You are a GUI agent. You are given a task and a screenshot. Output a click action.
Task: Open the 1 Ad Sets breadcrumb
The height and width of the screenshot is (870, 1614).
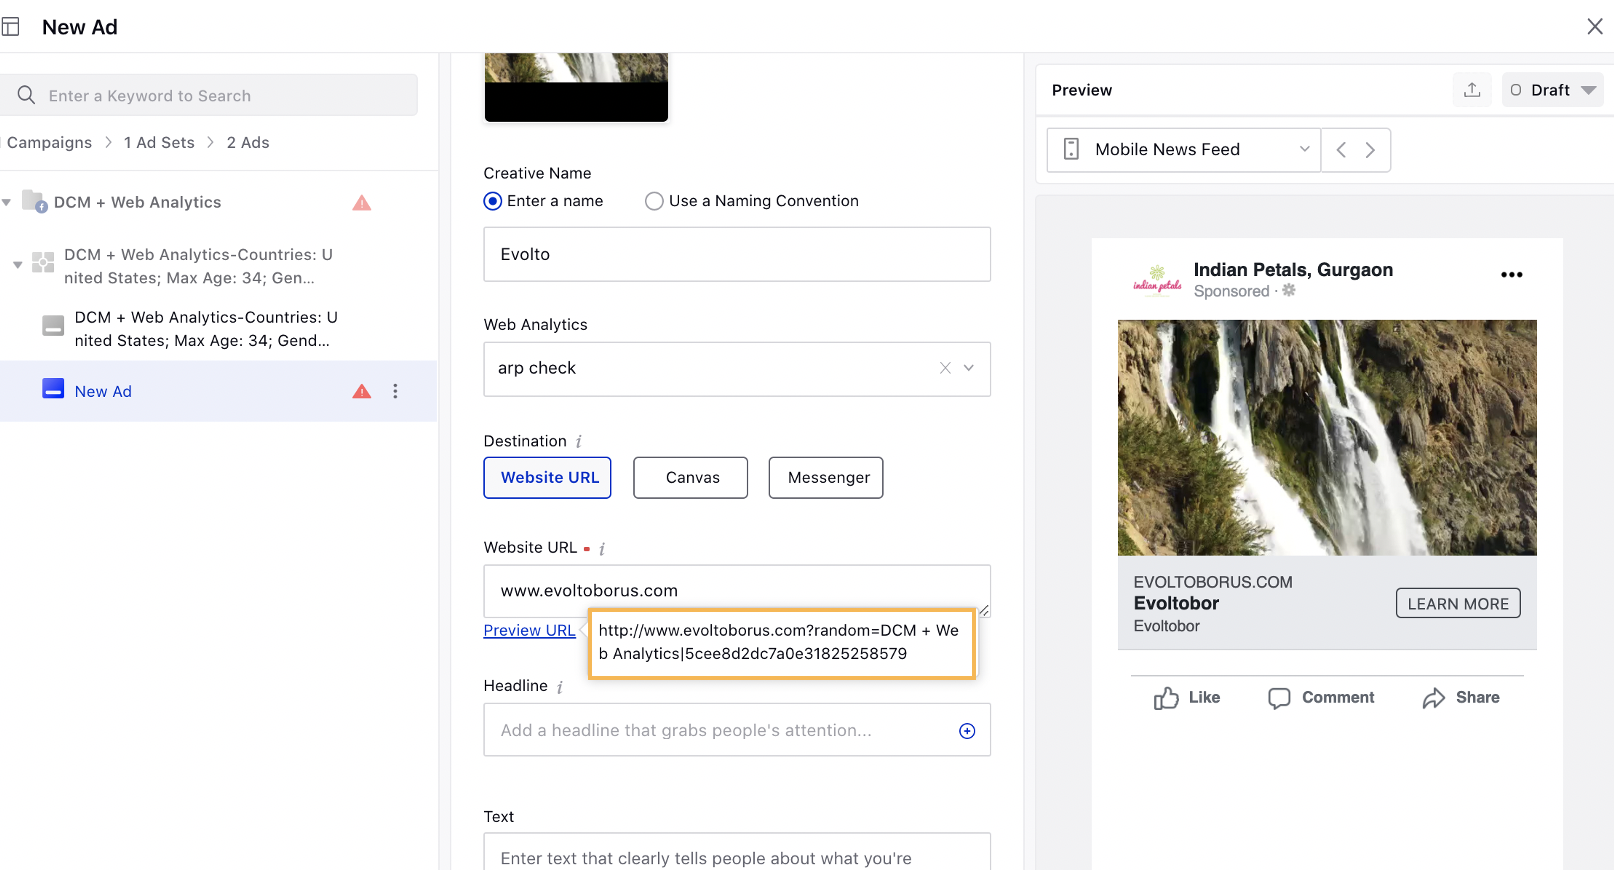click(159, 143)
